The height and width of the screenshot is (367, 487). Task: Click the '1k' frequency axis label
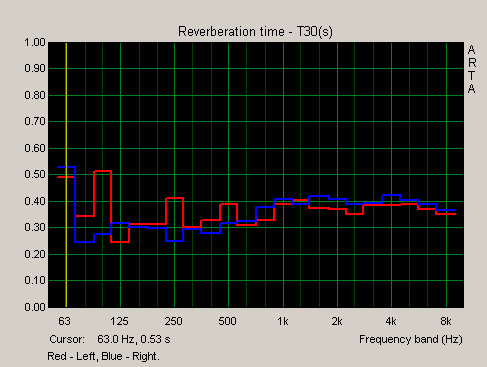283,321
